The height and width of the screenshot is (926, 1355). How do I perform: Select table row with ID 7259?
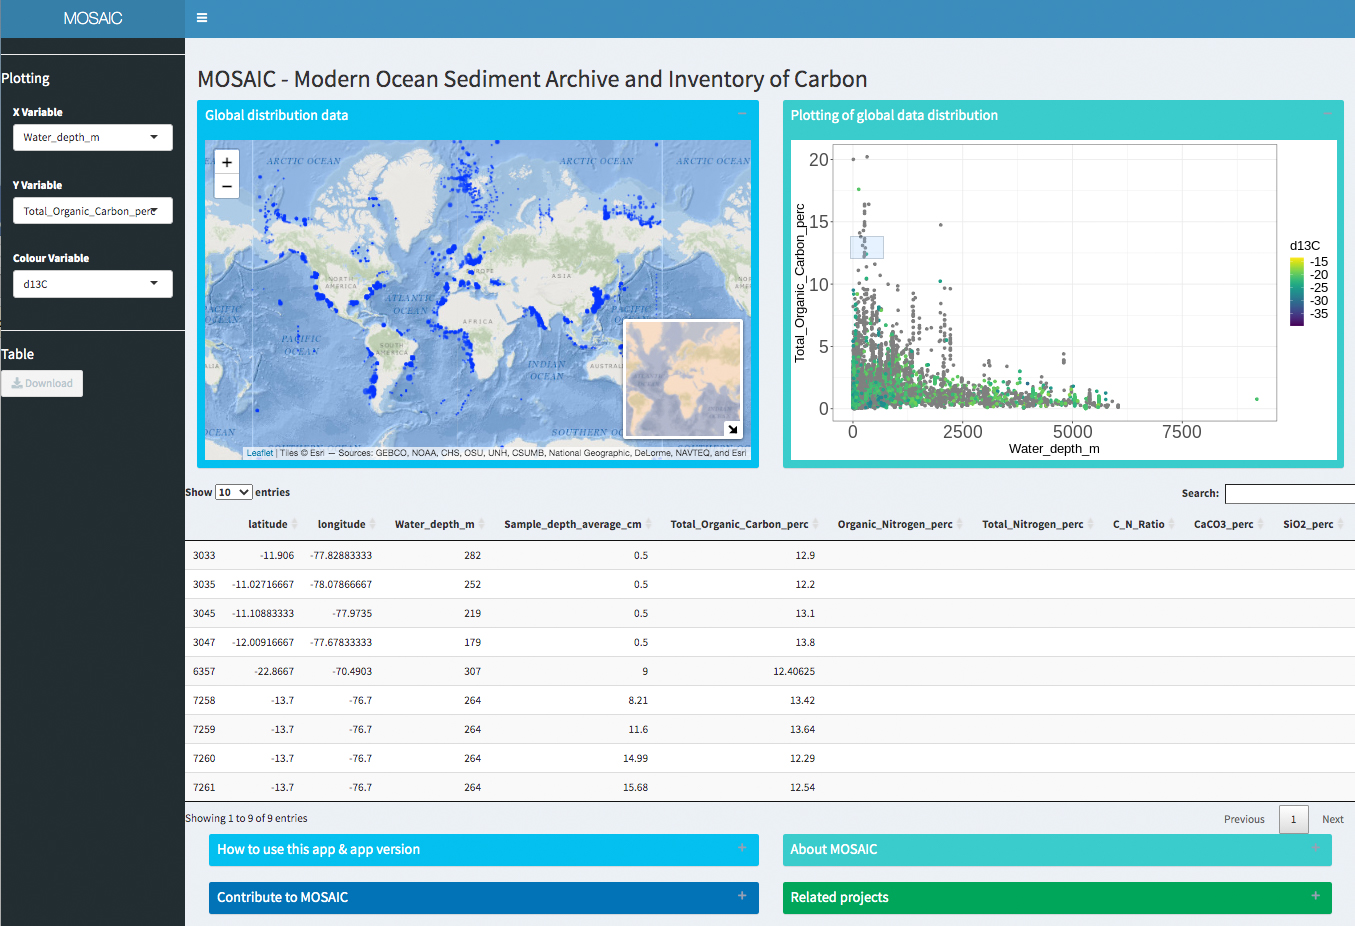pos(770,729)
